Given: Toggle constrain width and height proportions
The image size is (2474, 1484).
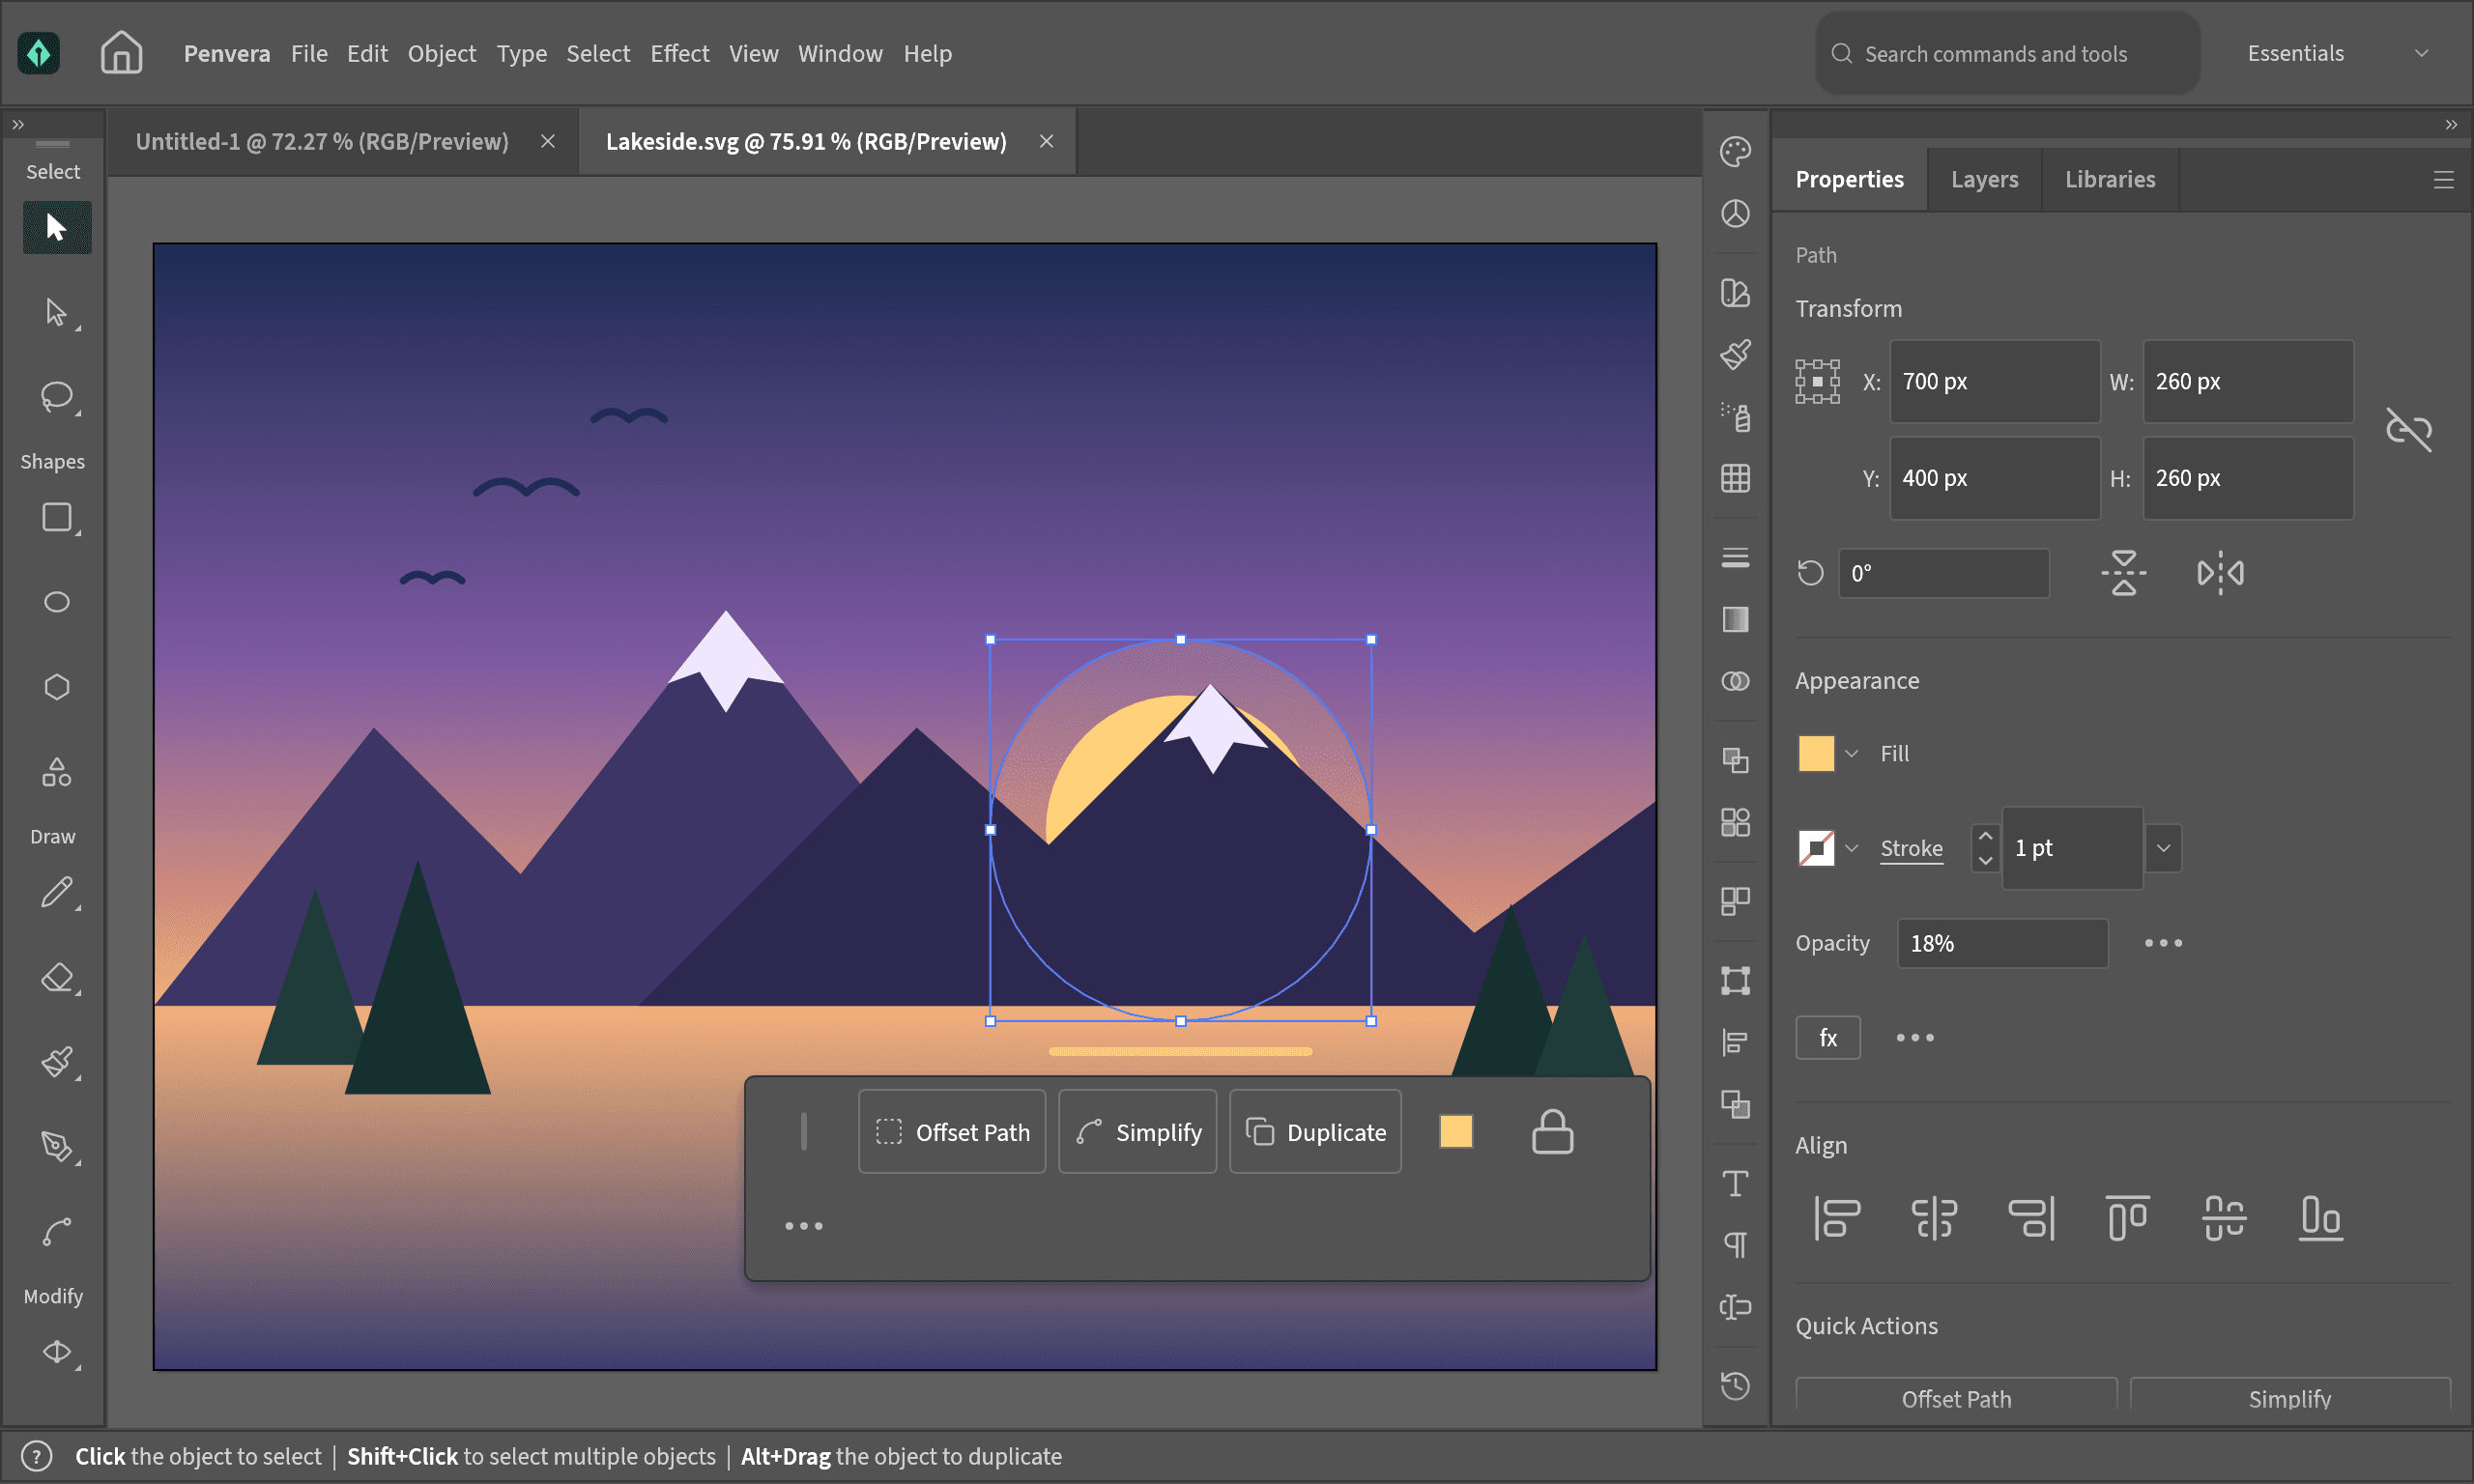Looking at the screenshot, I should click(x=2408, y=430).
